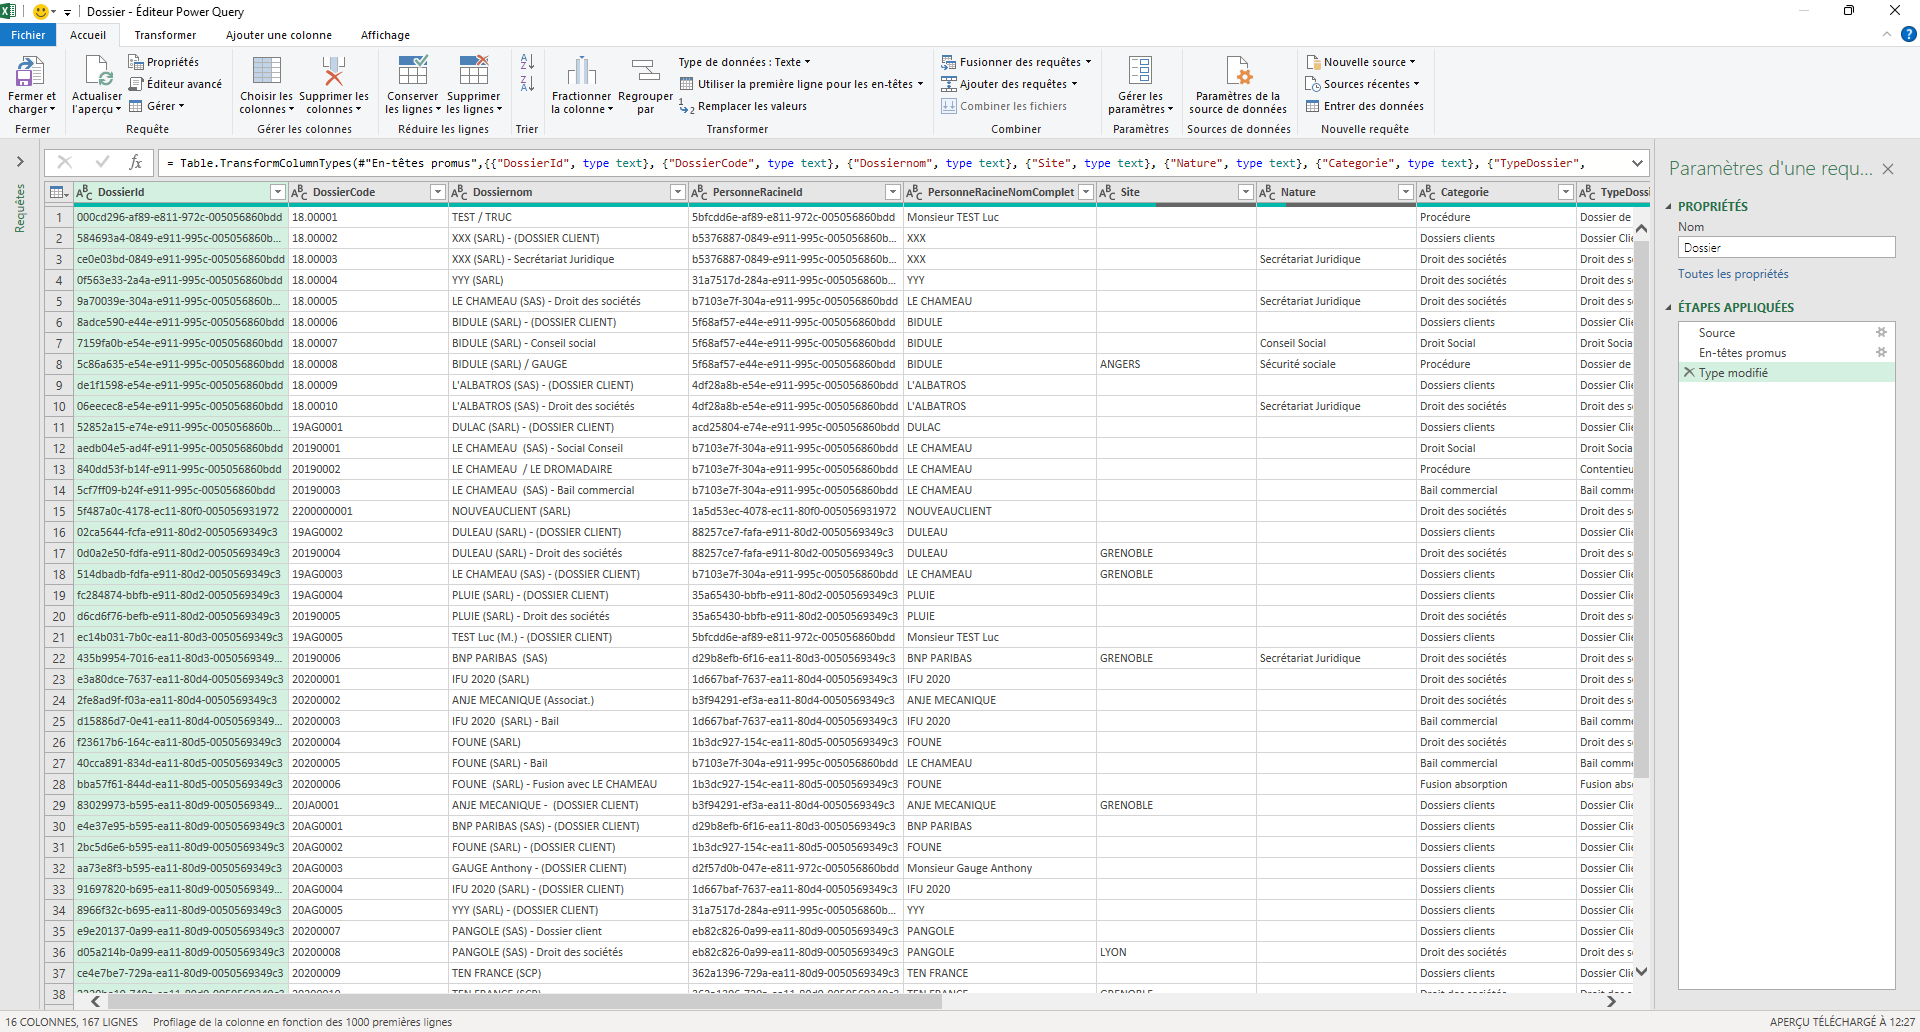Screen dimensions: 1920x1032
Task: Click Toutes les propriétés link
Action: [1733, 274]
